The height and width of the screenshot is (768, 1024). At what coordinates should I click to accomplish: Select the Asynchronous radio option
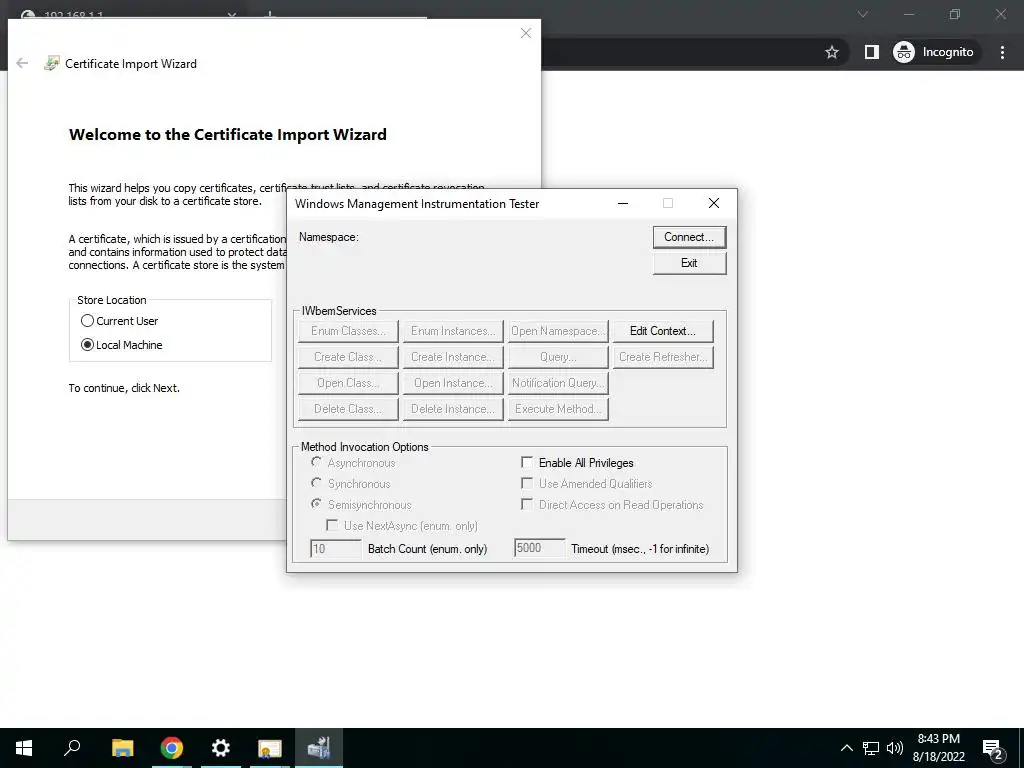(x=317, y=462)
